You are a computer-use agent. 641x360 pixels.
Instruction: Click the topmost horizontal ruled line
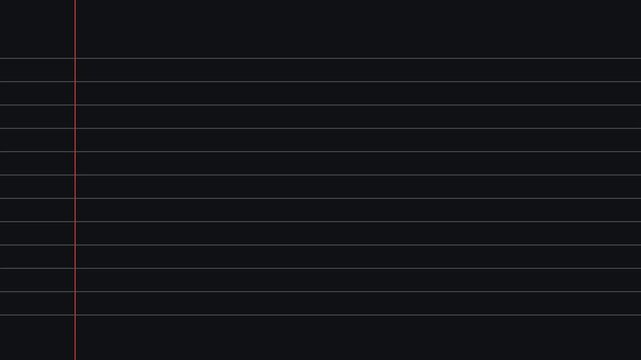(320, 58)
